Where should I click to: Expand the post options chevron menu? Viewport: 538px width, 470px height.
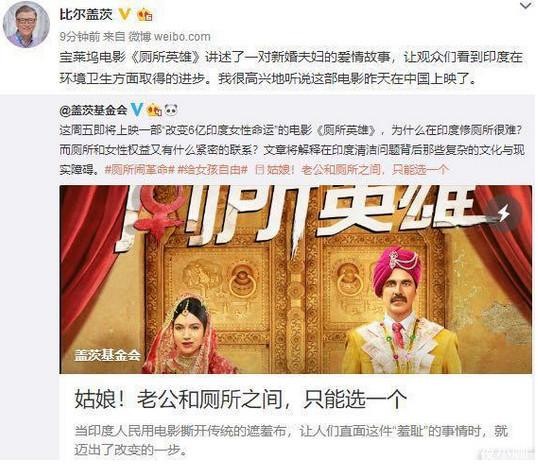(526, 6)
